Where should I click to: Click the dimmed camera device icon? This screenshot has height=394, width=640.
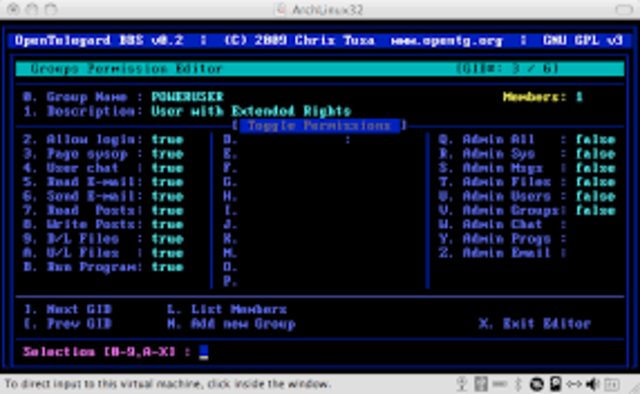[462, 384]
